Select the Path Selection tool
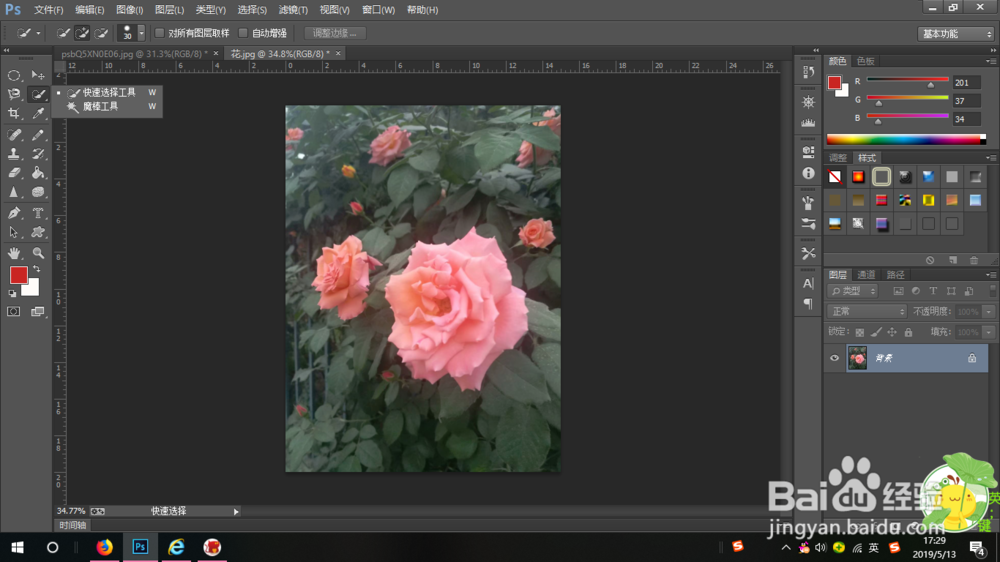1000x562 pixels. tap(13, 232)
